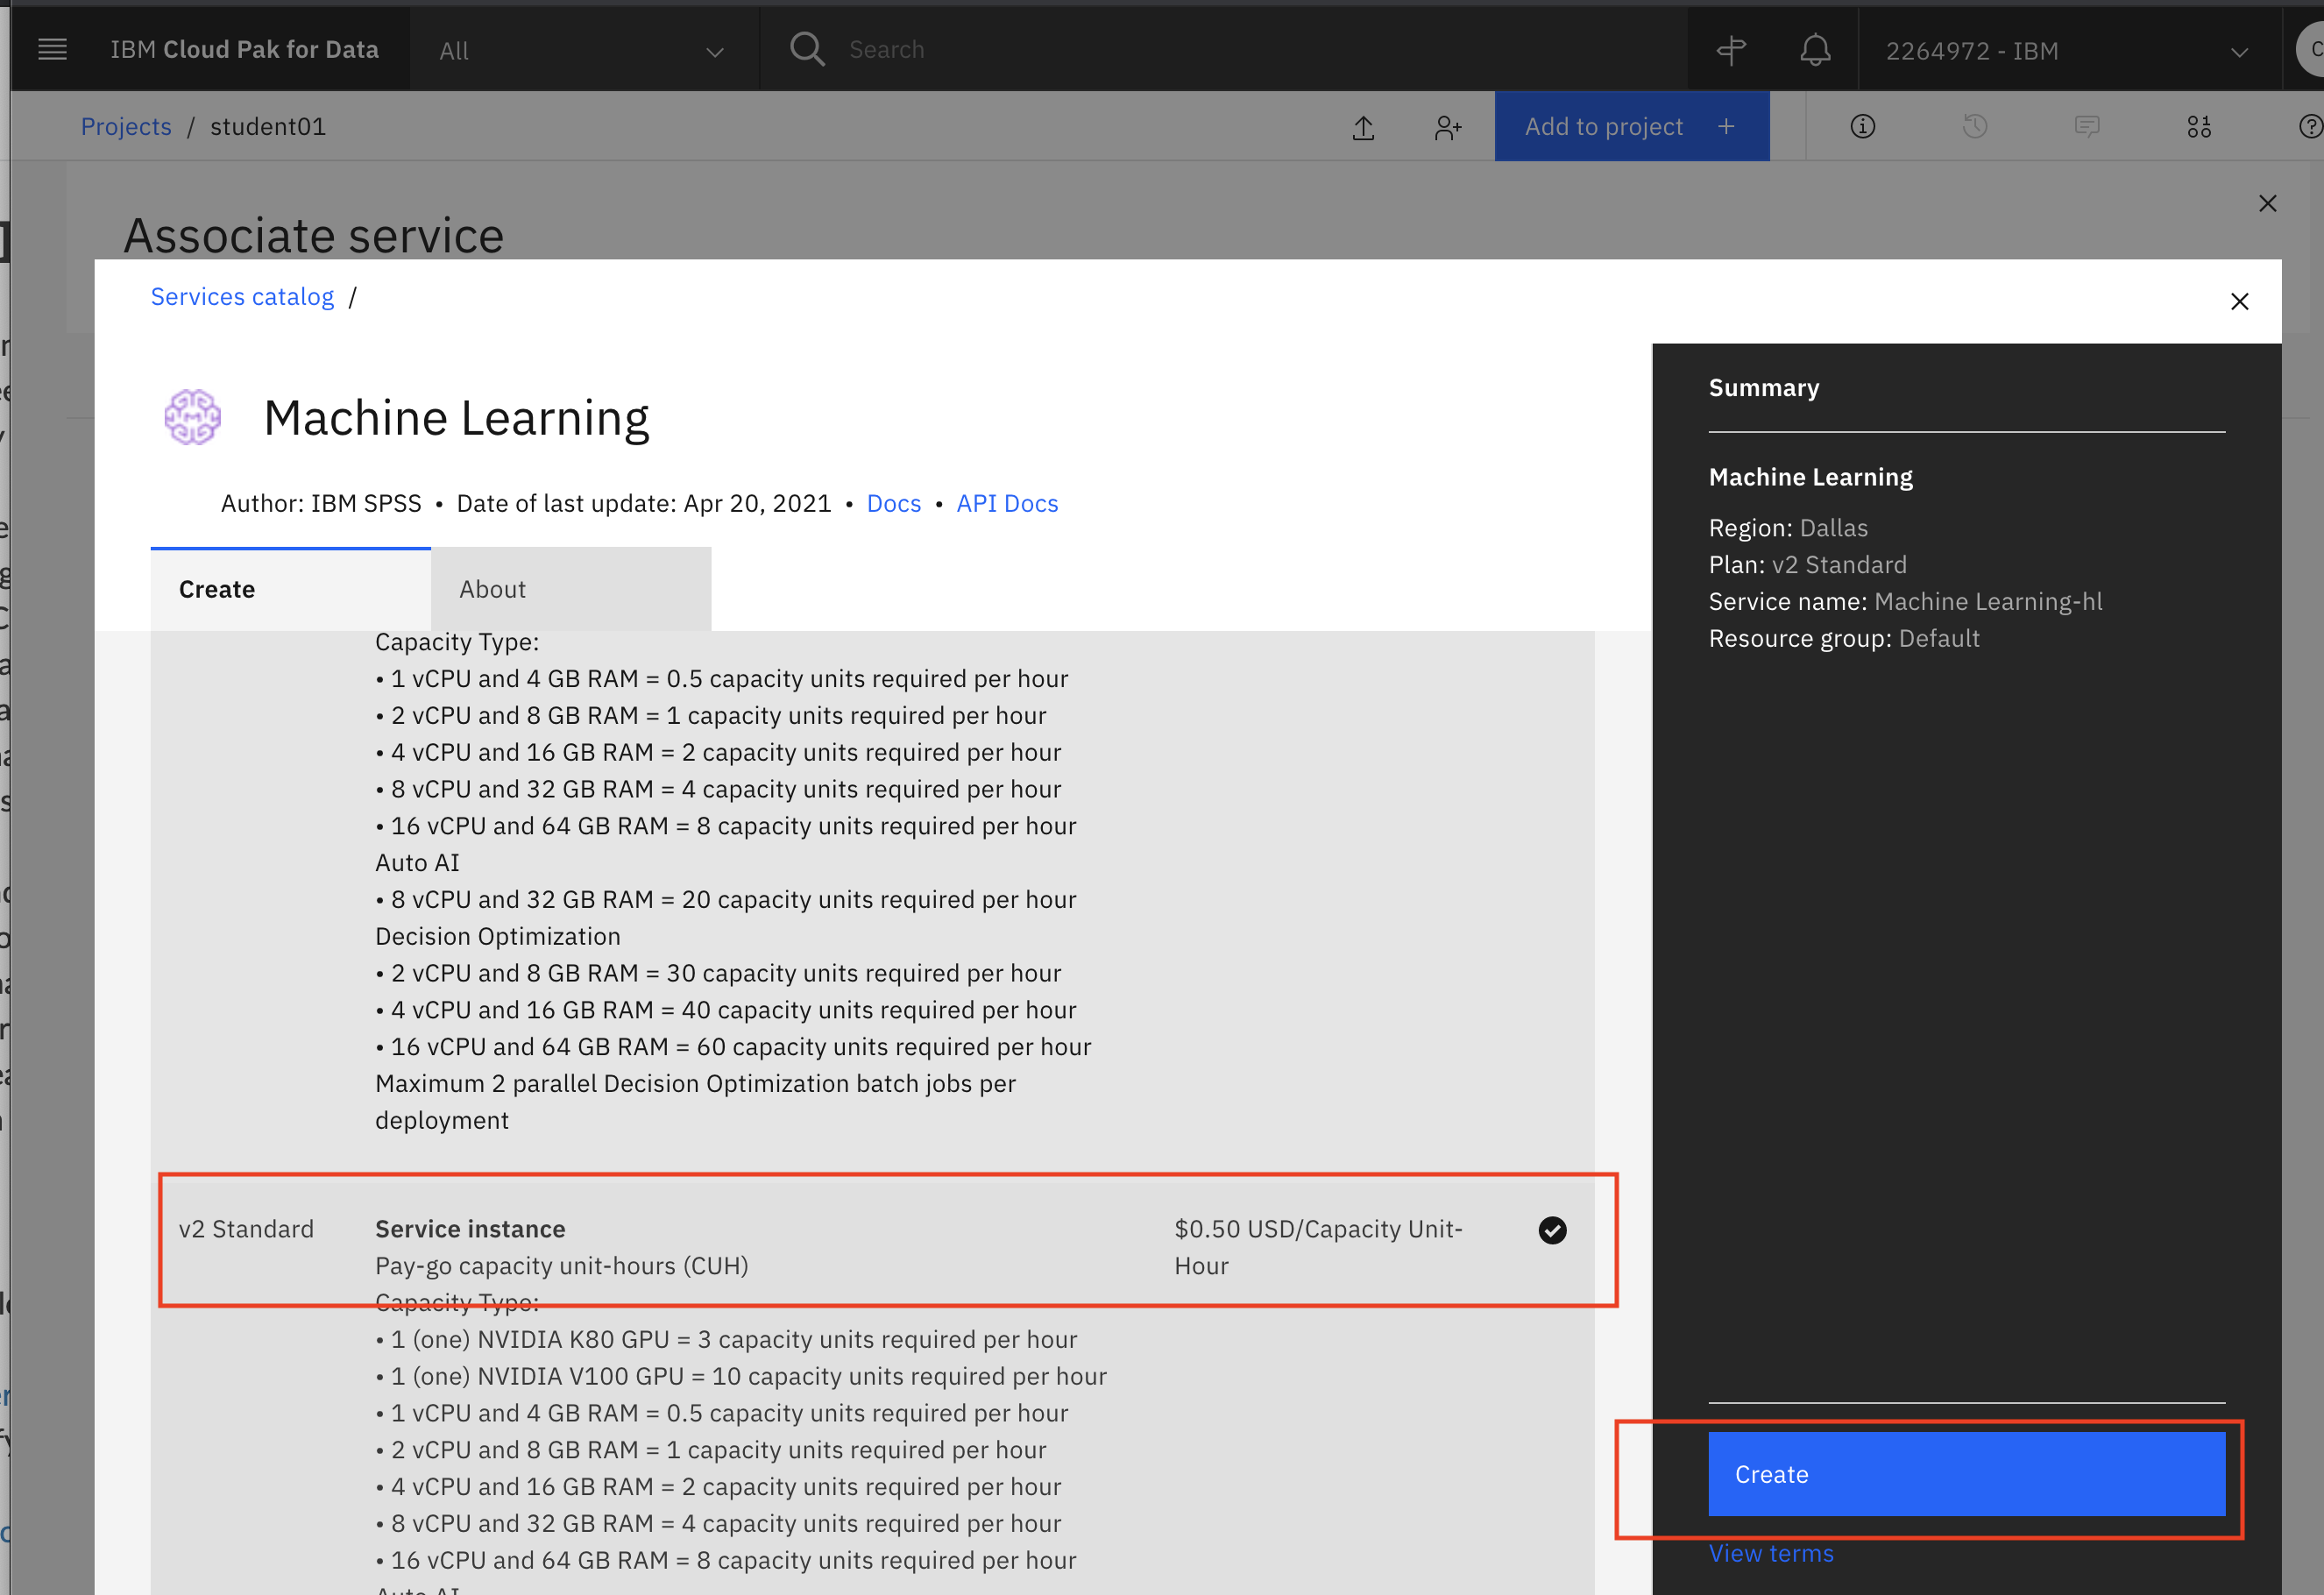Close the Associate service panel

click(x=2267, y=203)
